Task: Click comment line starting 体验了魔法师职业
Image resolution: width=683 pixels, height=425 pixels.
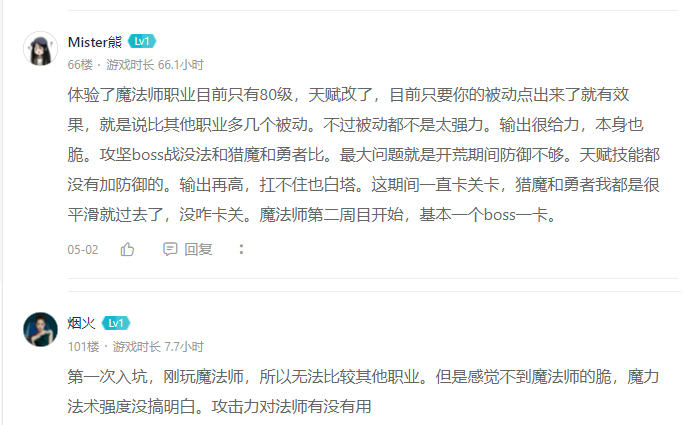Action: pyautogui.click(x=348, y=94)
